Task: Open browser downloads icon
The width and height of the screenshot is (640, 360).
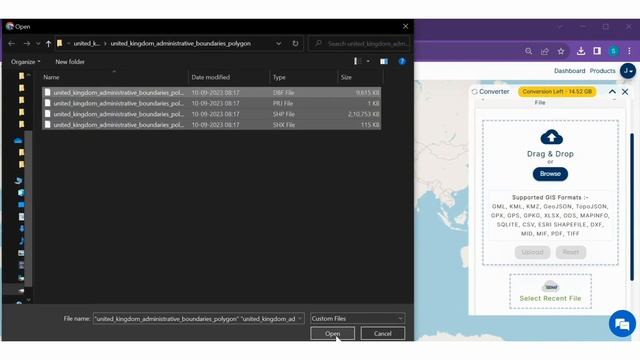Action: (x=581, y=51)
